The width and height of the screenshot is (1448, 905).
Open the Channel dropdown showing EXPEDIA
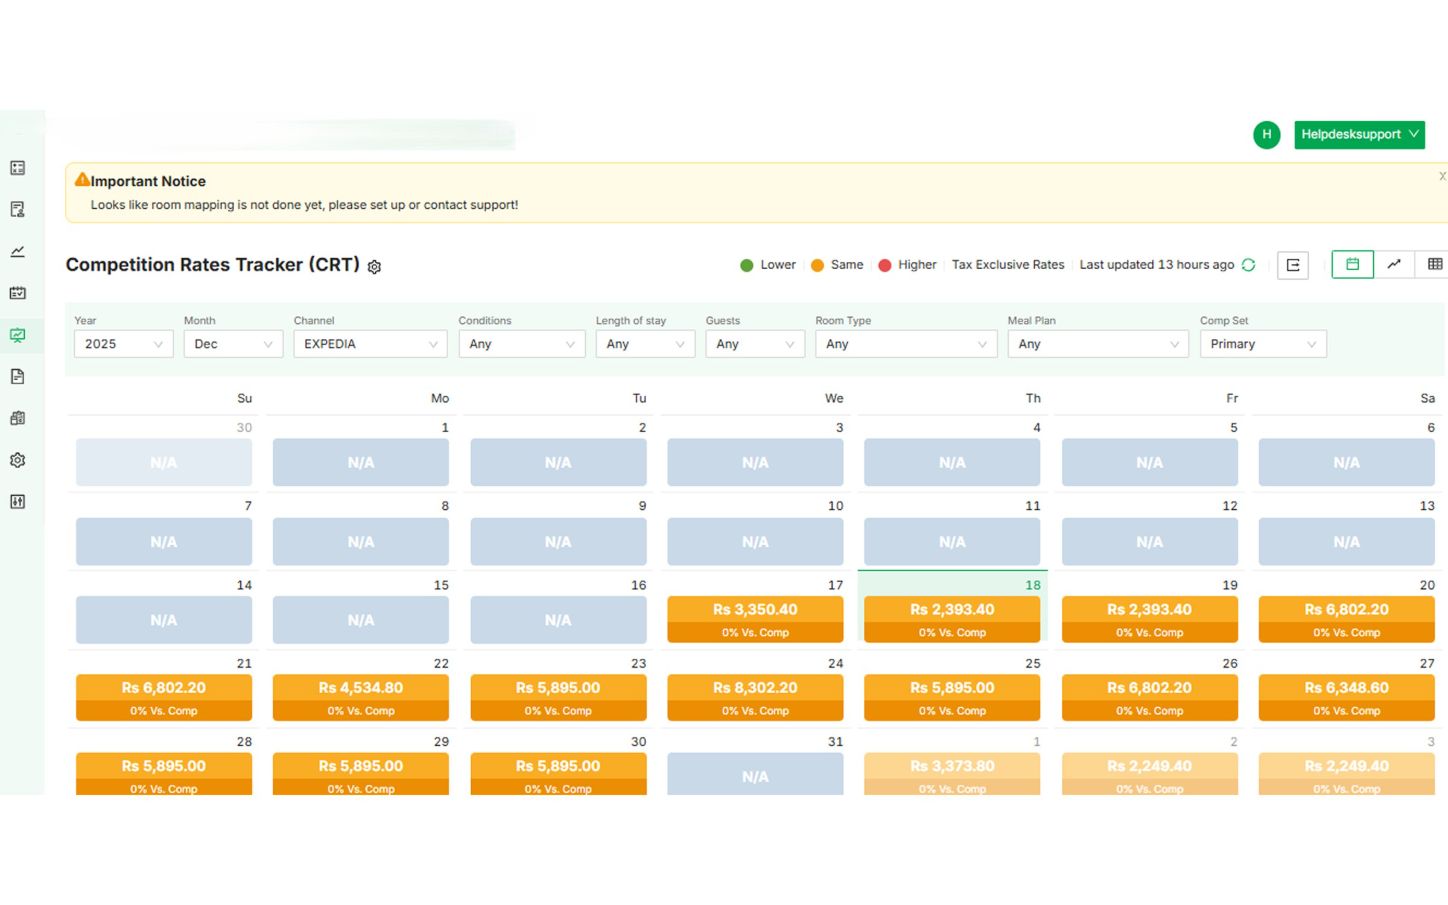pos(370,344)
